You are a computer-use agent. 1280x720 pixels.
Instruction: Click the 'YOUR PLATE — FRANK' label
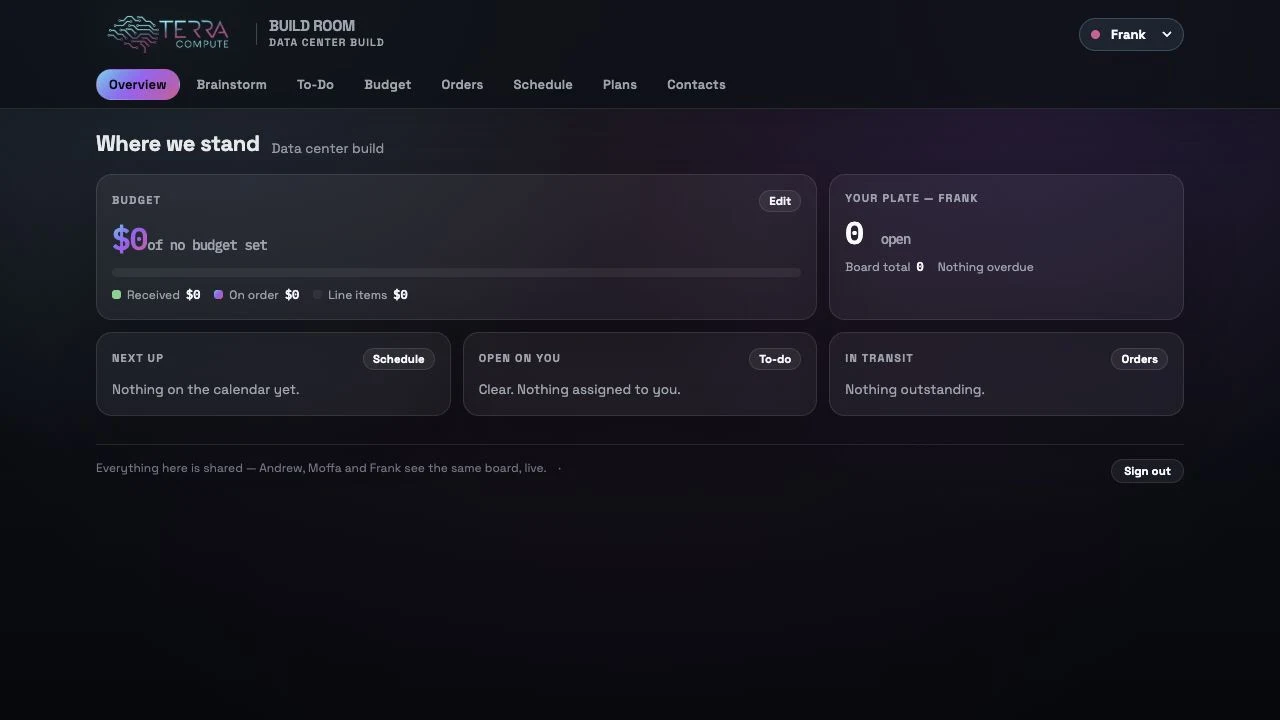(911, 198)
